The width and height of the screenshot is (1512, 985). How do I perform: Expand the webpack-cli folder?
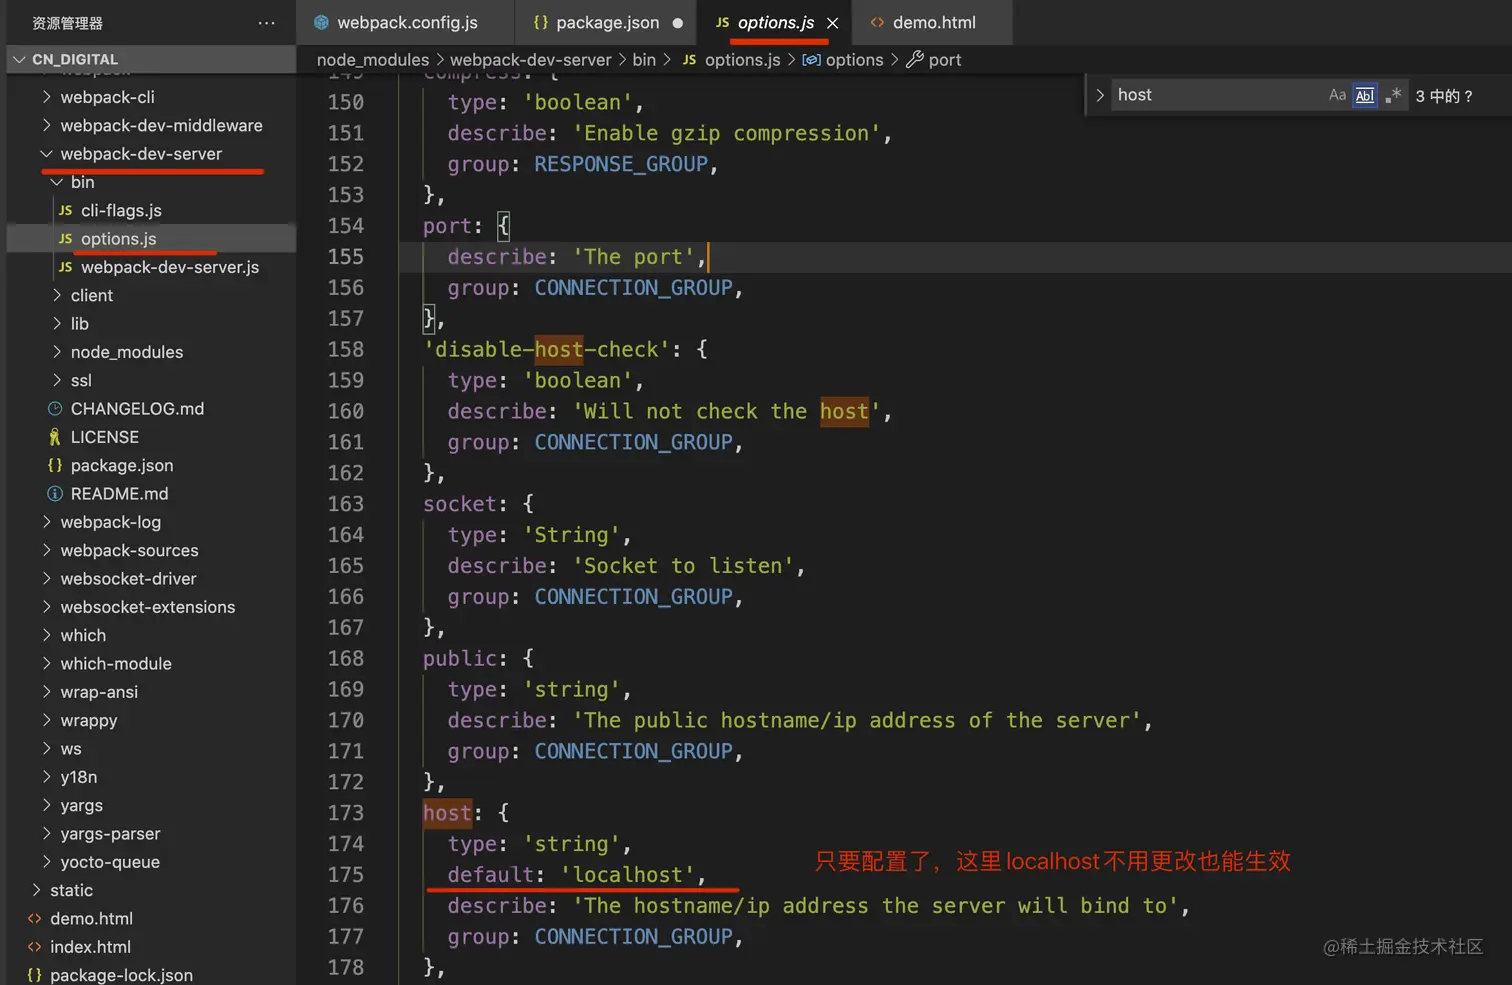pos(107,98)
